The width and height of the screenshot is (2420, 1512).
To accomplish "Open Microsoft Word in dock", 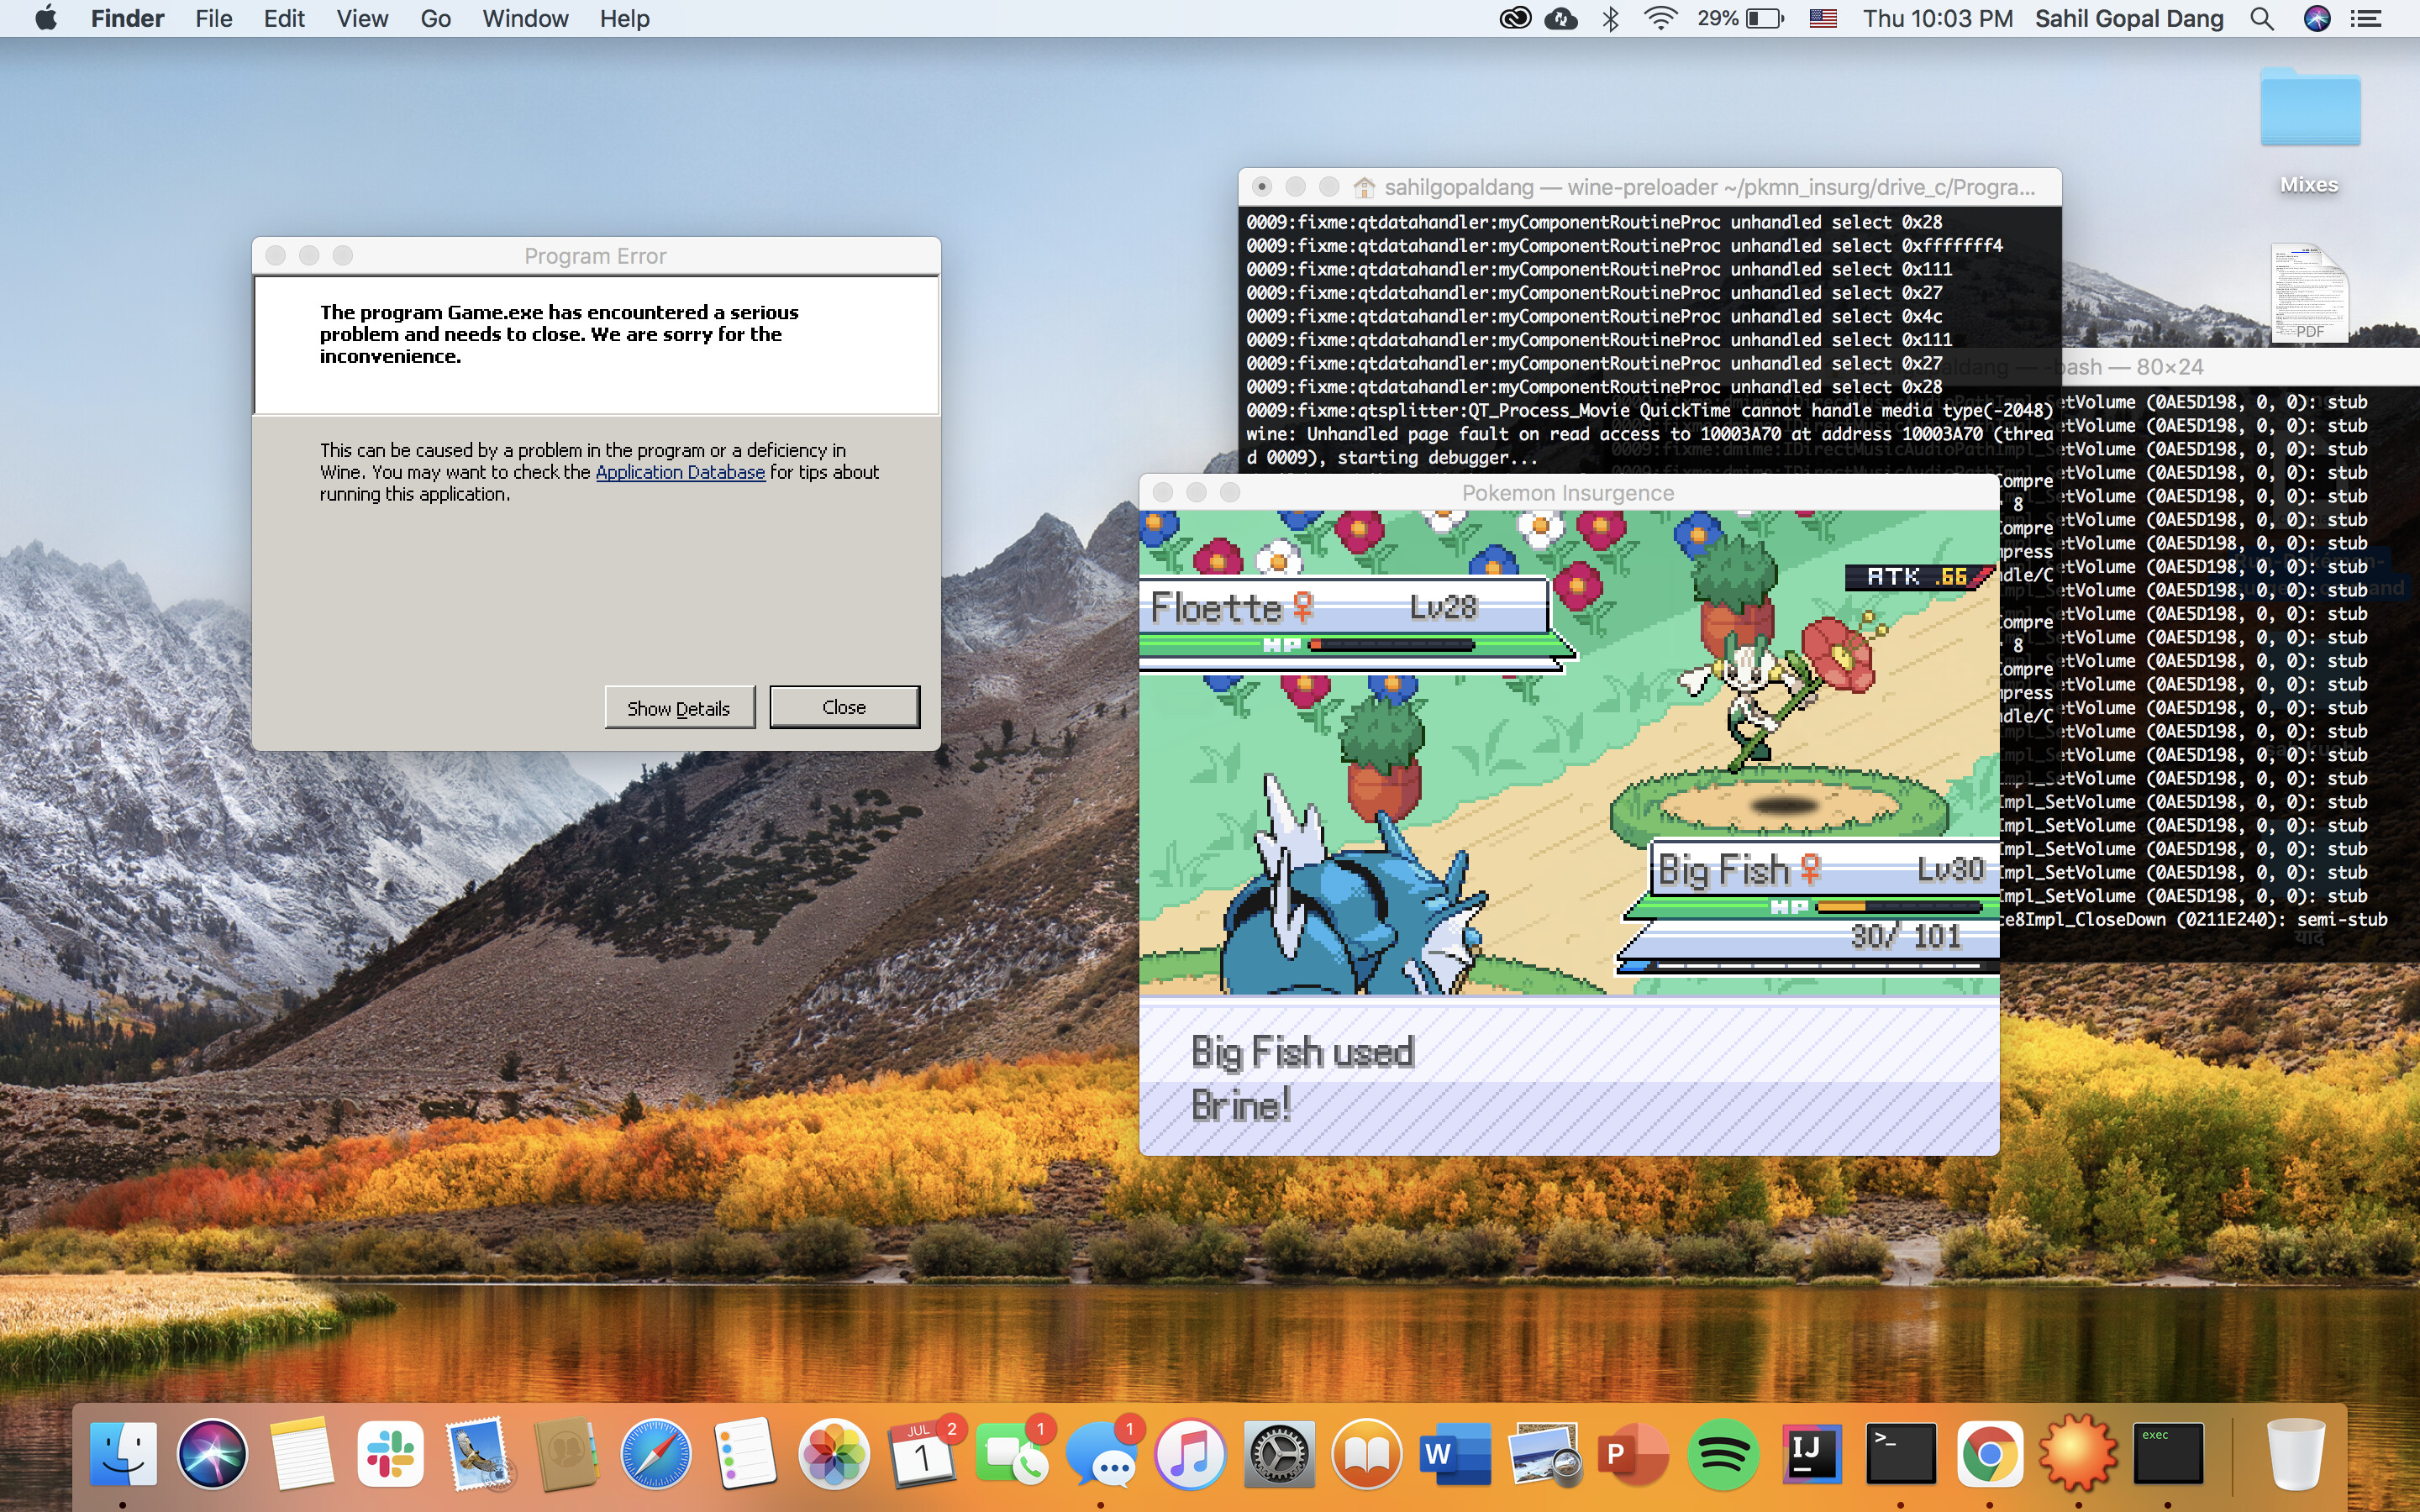I will (x=1455, y=1453).
